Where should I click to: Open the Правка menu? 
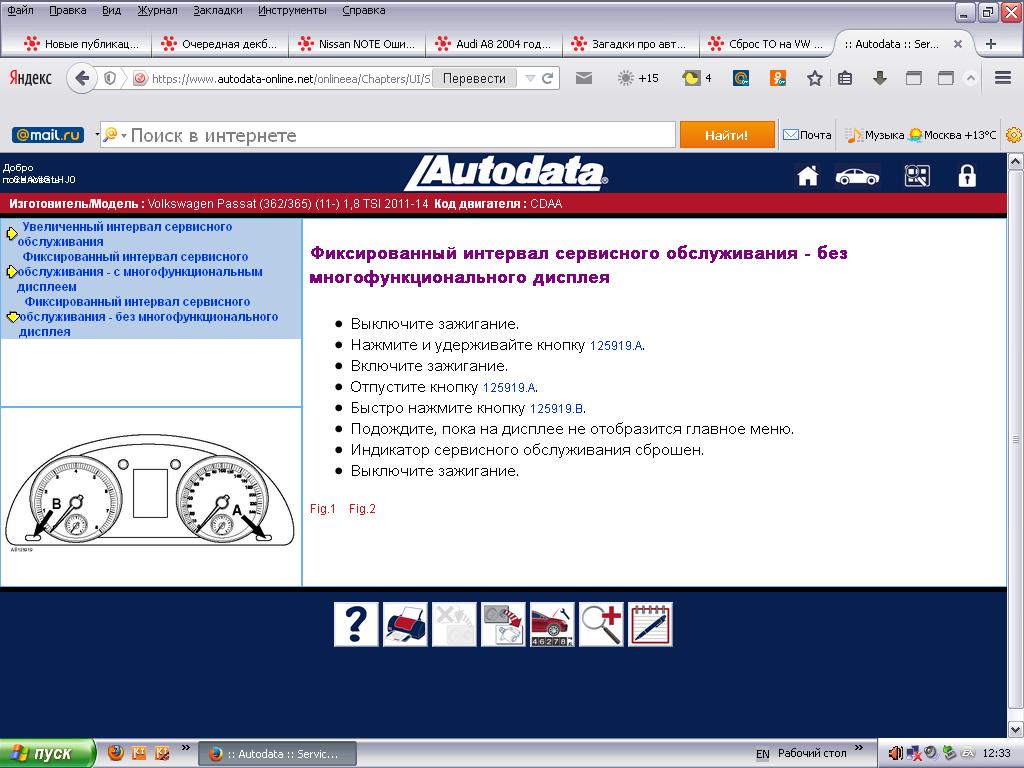point(67,10)
